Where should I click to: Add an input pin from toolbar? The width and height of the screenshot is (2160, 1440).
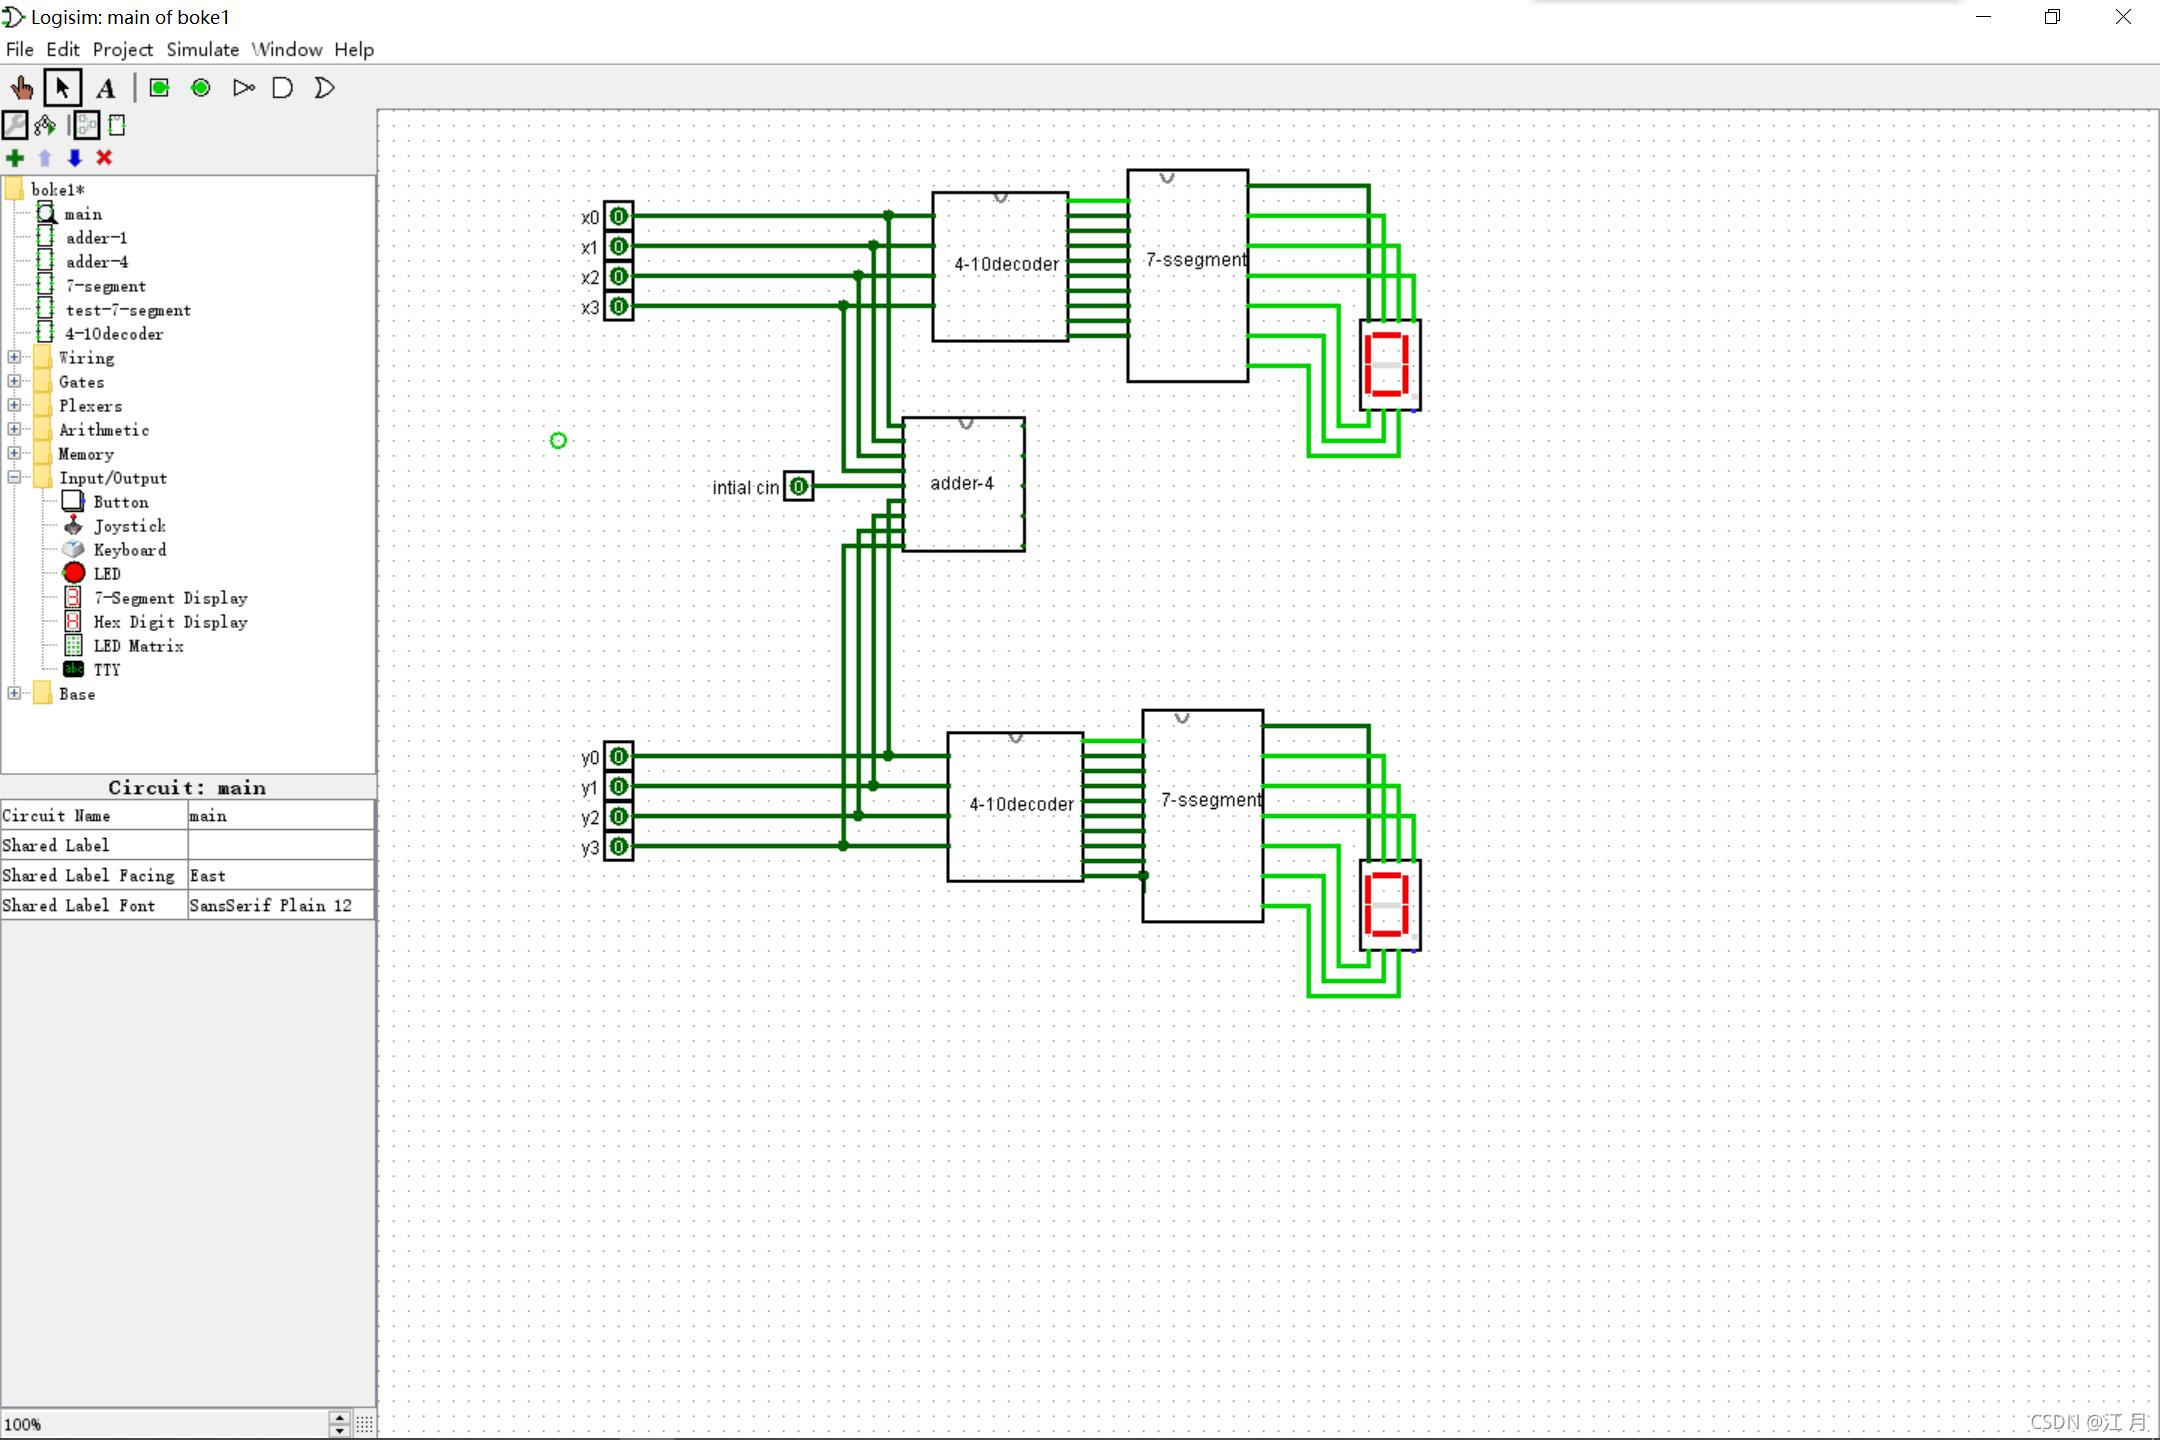(x=160, y=88)
